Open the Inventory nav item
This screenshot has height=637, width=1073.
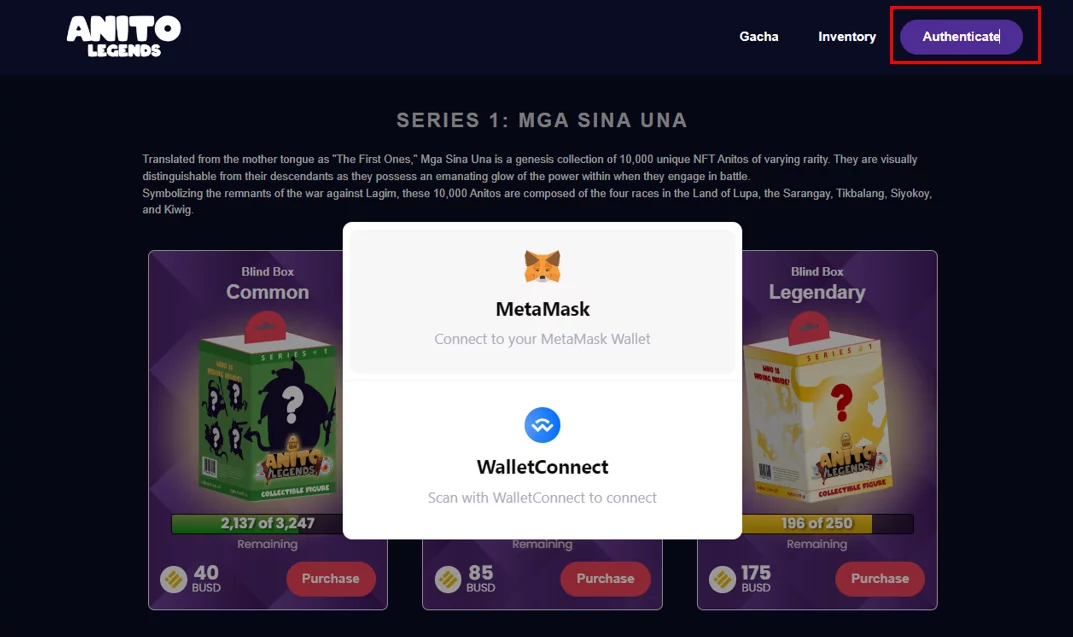[846, 36]
